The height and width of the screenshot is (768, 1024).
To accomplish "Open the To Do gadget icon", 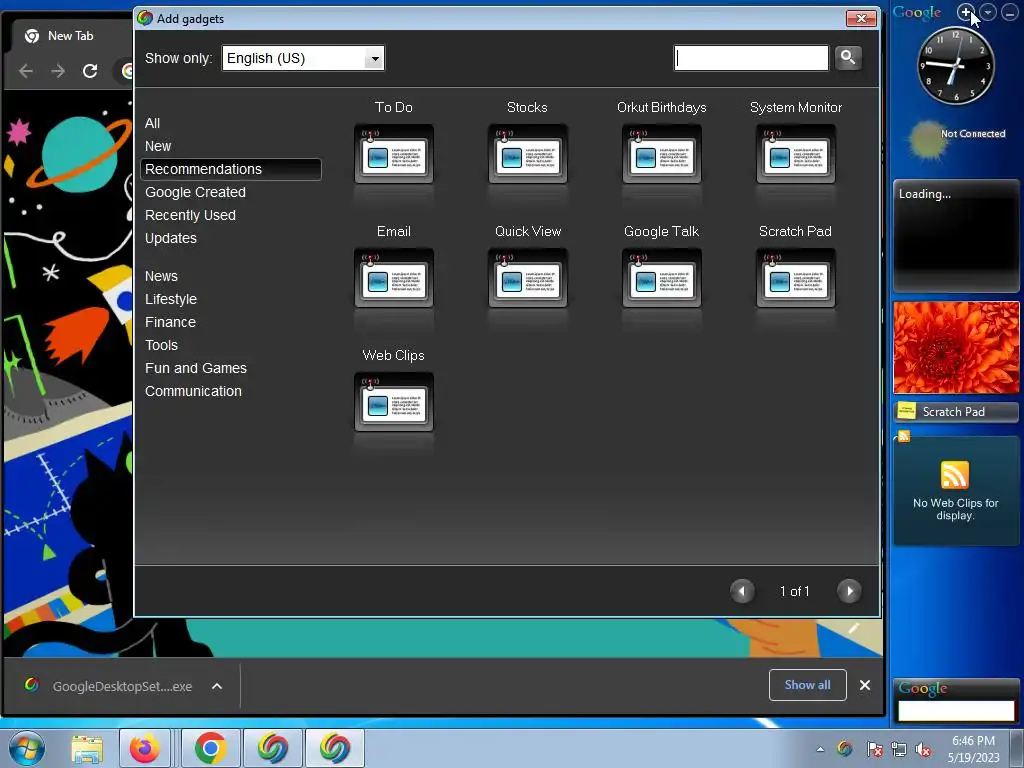I will [394, 154].
